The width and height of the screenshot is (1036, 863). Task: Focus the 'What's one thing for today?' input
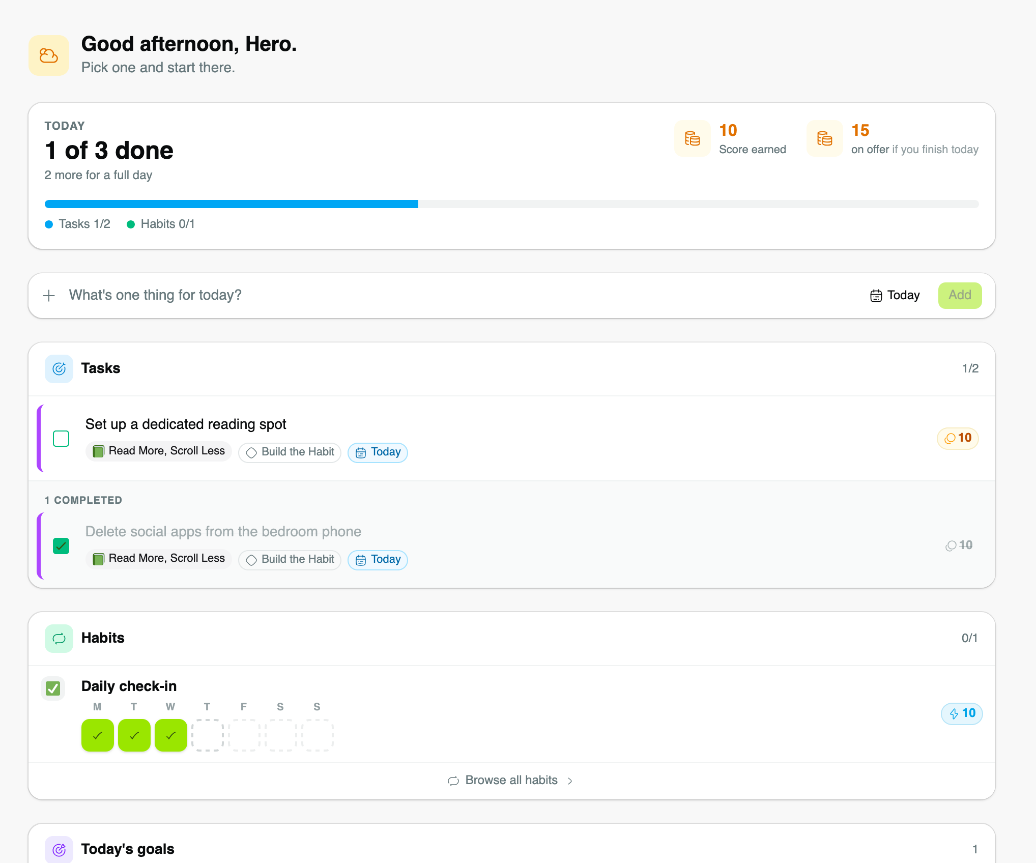pos(462,295)
